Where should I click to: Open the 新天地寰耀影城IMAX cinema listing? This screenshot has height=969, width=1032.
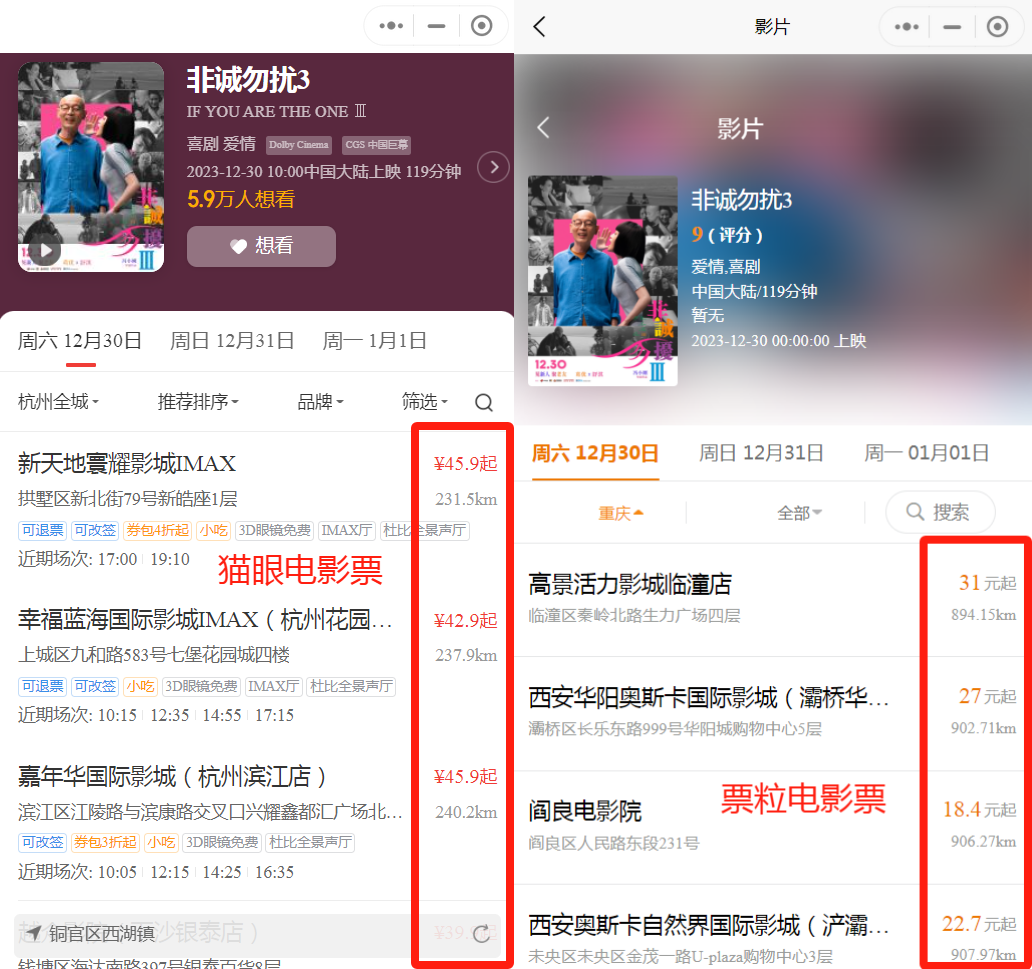tap(127, 464)
